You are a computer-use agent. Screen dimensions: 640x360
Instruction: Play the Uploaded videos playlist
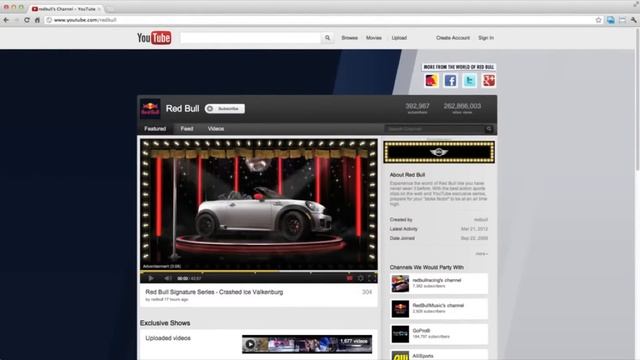pos(250,344)
